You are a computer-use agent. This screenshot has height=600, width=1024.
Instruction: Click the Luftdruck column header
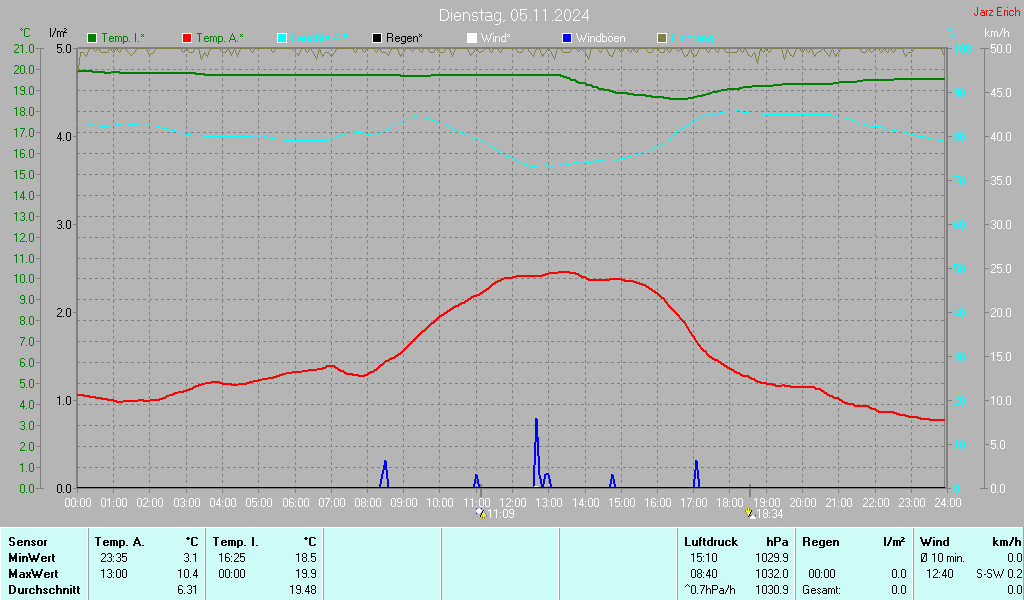click(x=711, y=542)
